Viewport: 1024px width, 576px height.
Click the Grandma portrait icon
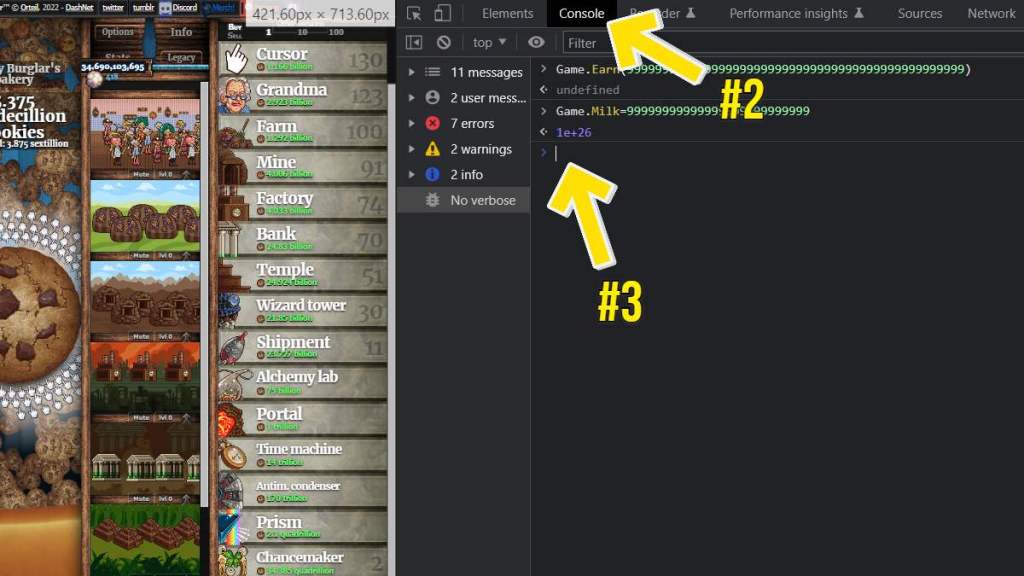click(234, 95)
